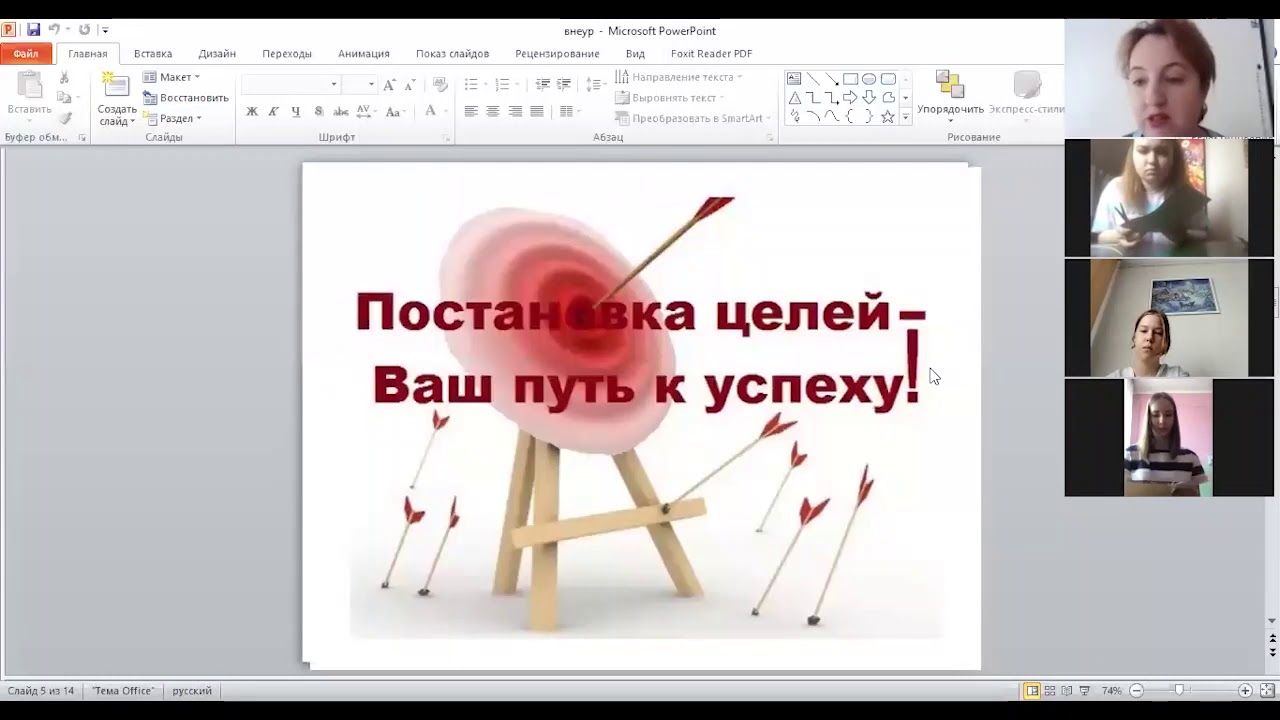Open Направление текста dropdown

pos(678,77)
